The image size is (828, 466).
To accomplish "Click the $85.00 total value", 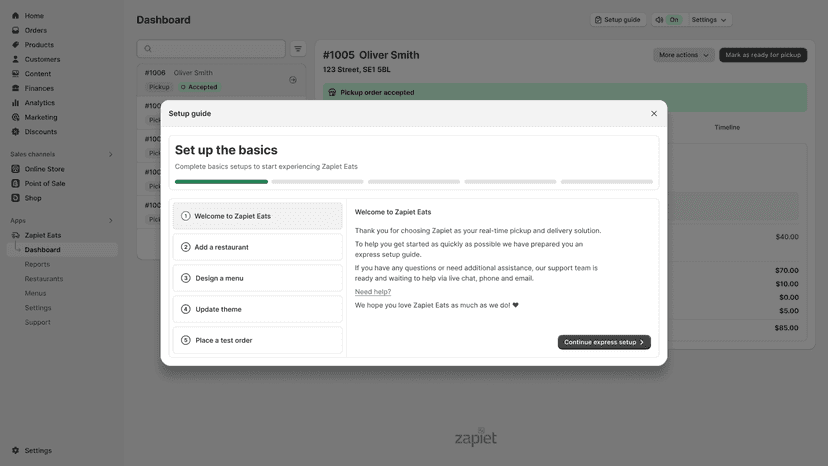I will (786, 328).
